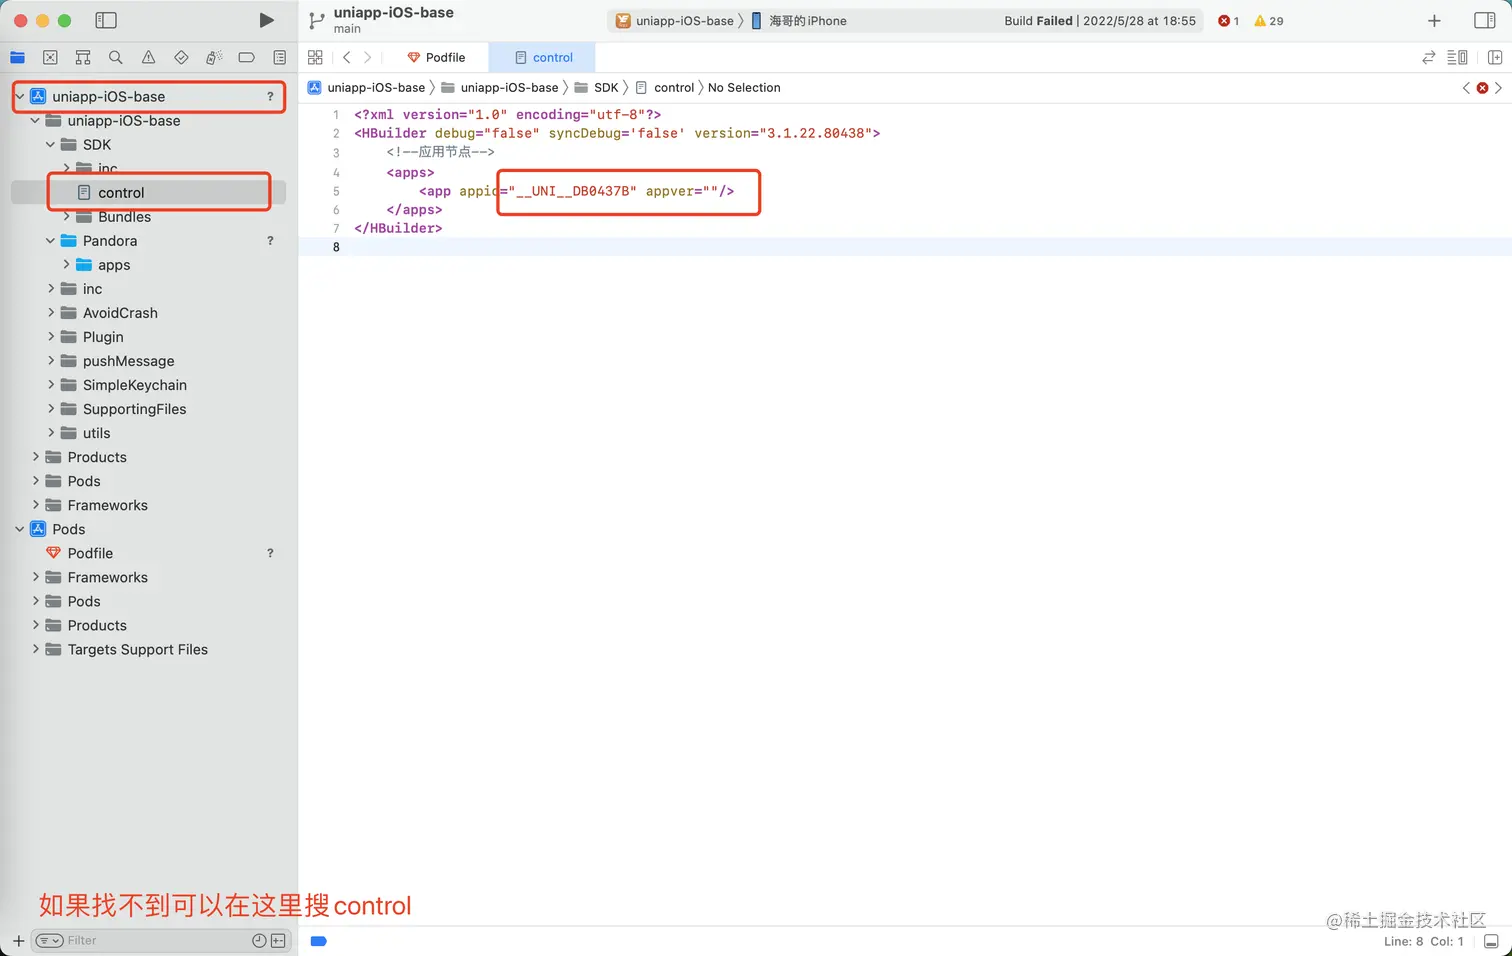Open the Project navigator folder icon
This screenshot has height=956, width=1512.
click(17, 57)
